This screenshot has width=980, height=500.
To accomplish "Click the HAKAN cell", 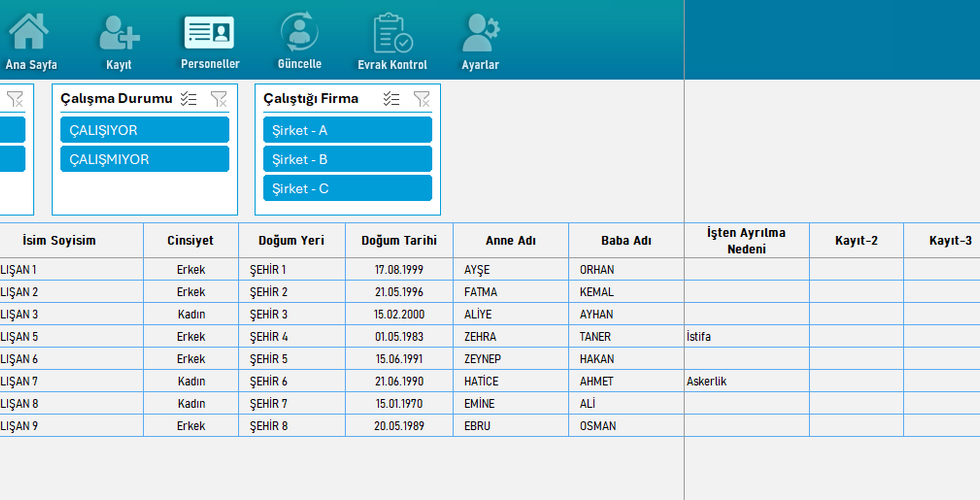I will [626, 359].
